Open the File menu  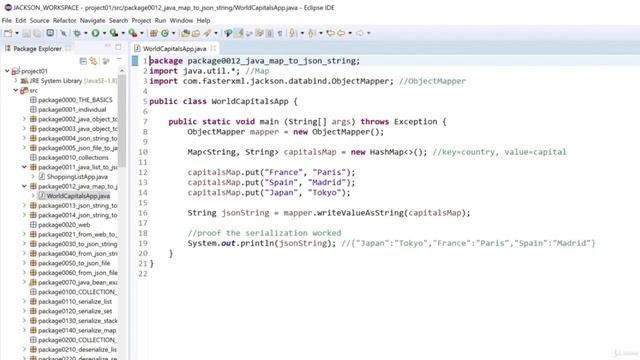[7, 20]
